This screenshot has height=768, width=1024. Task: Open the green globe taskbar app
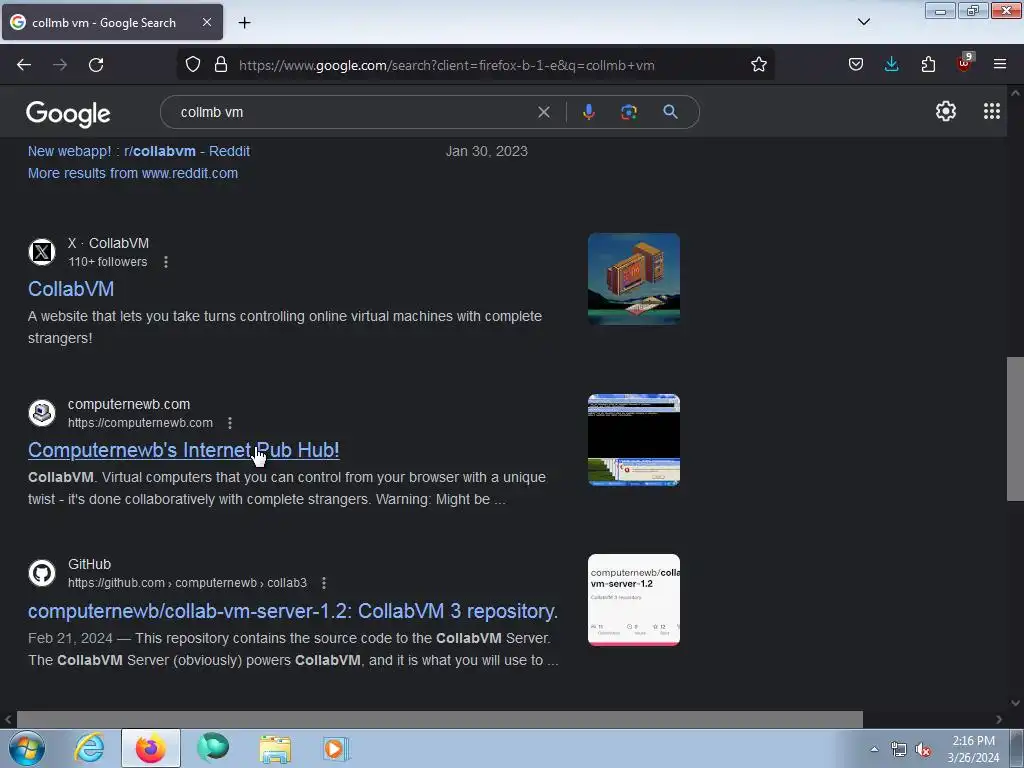(x=213, y=748)
